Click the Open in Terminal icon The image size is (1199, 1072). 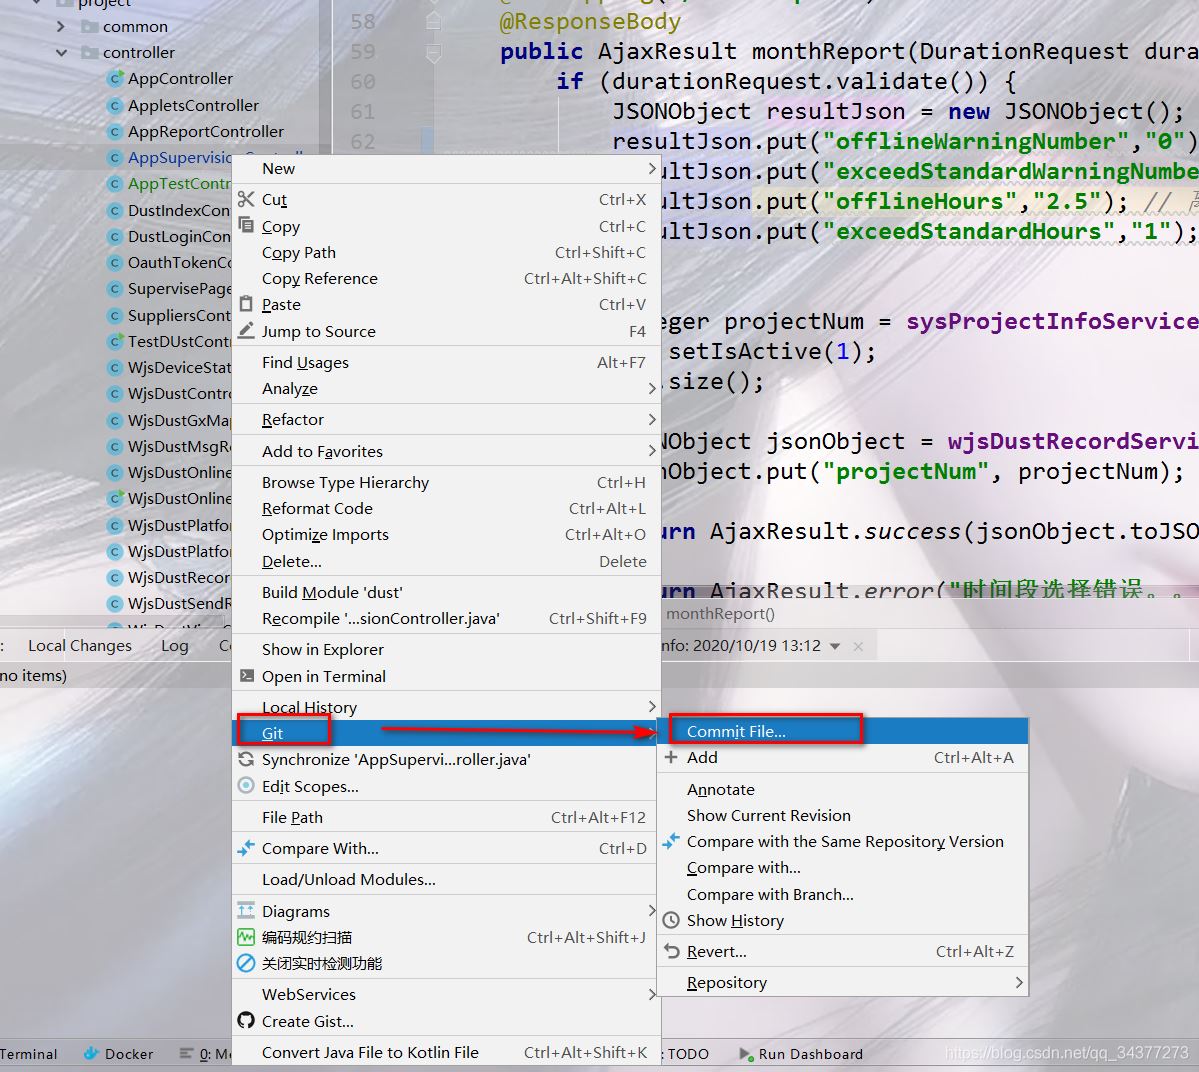pyautogui.click(x=246, y=676)
